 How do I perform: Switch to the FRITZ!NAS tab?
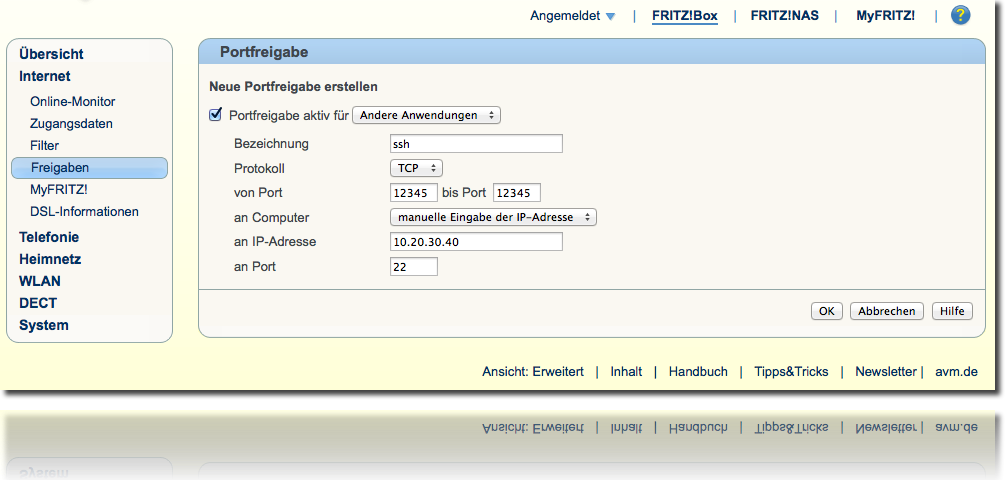(x=784, y=16)
